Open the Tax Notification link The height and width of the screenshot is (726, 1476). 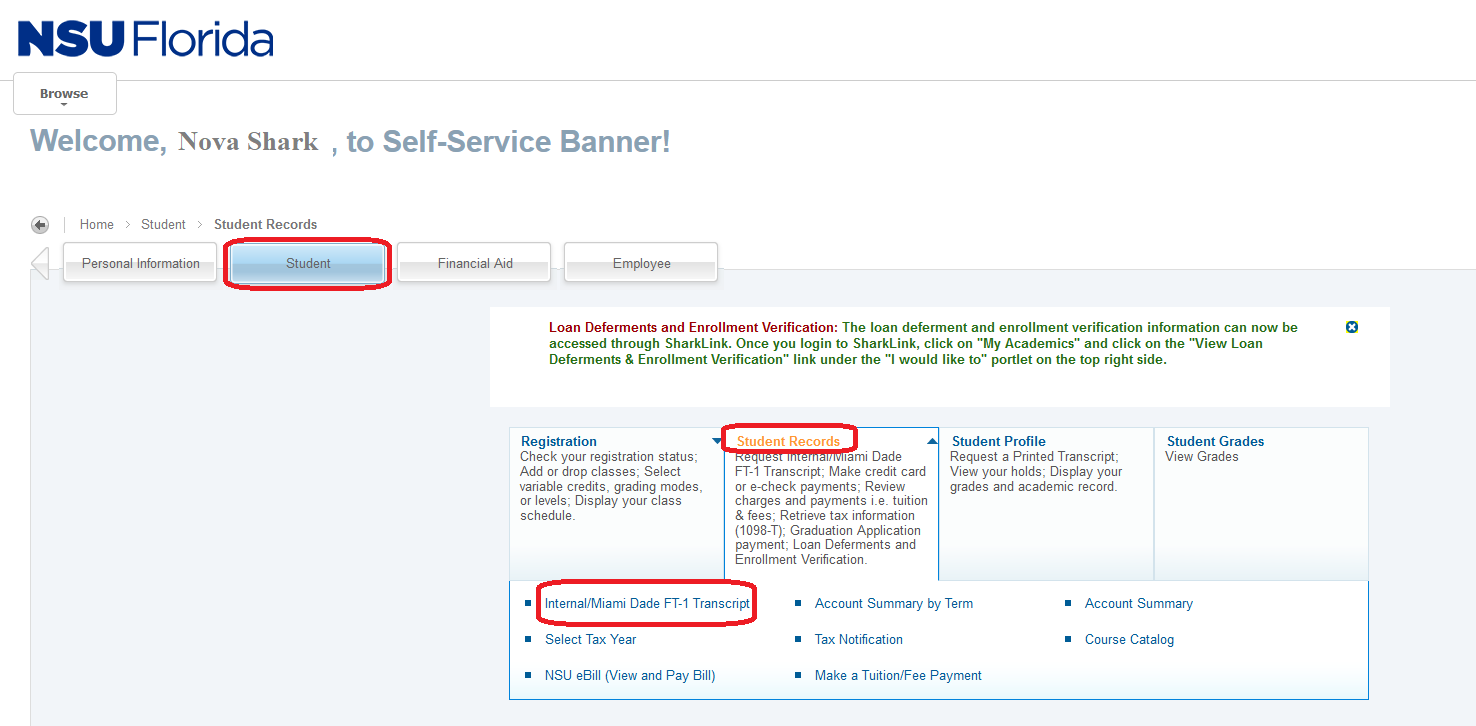tap(859, 640)
